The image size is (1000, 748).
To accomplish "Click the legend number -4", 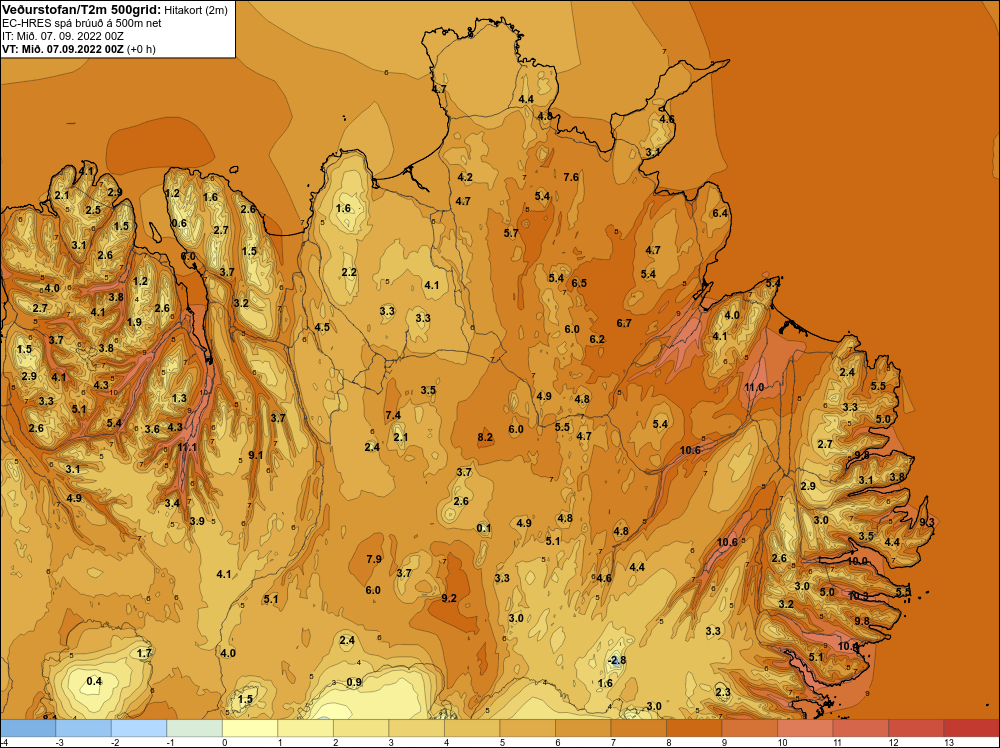I will [4, 742].
